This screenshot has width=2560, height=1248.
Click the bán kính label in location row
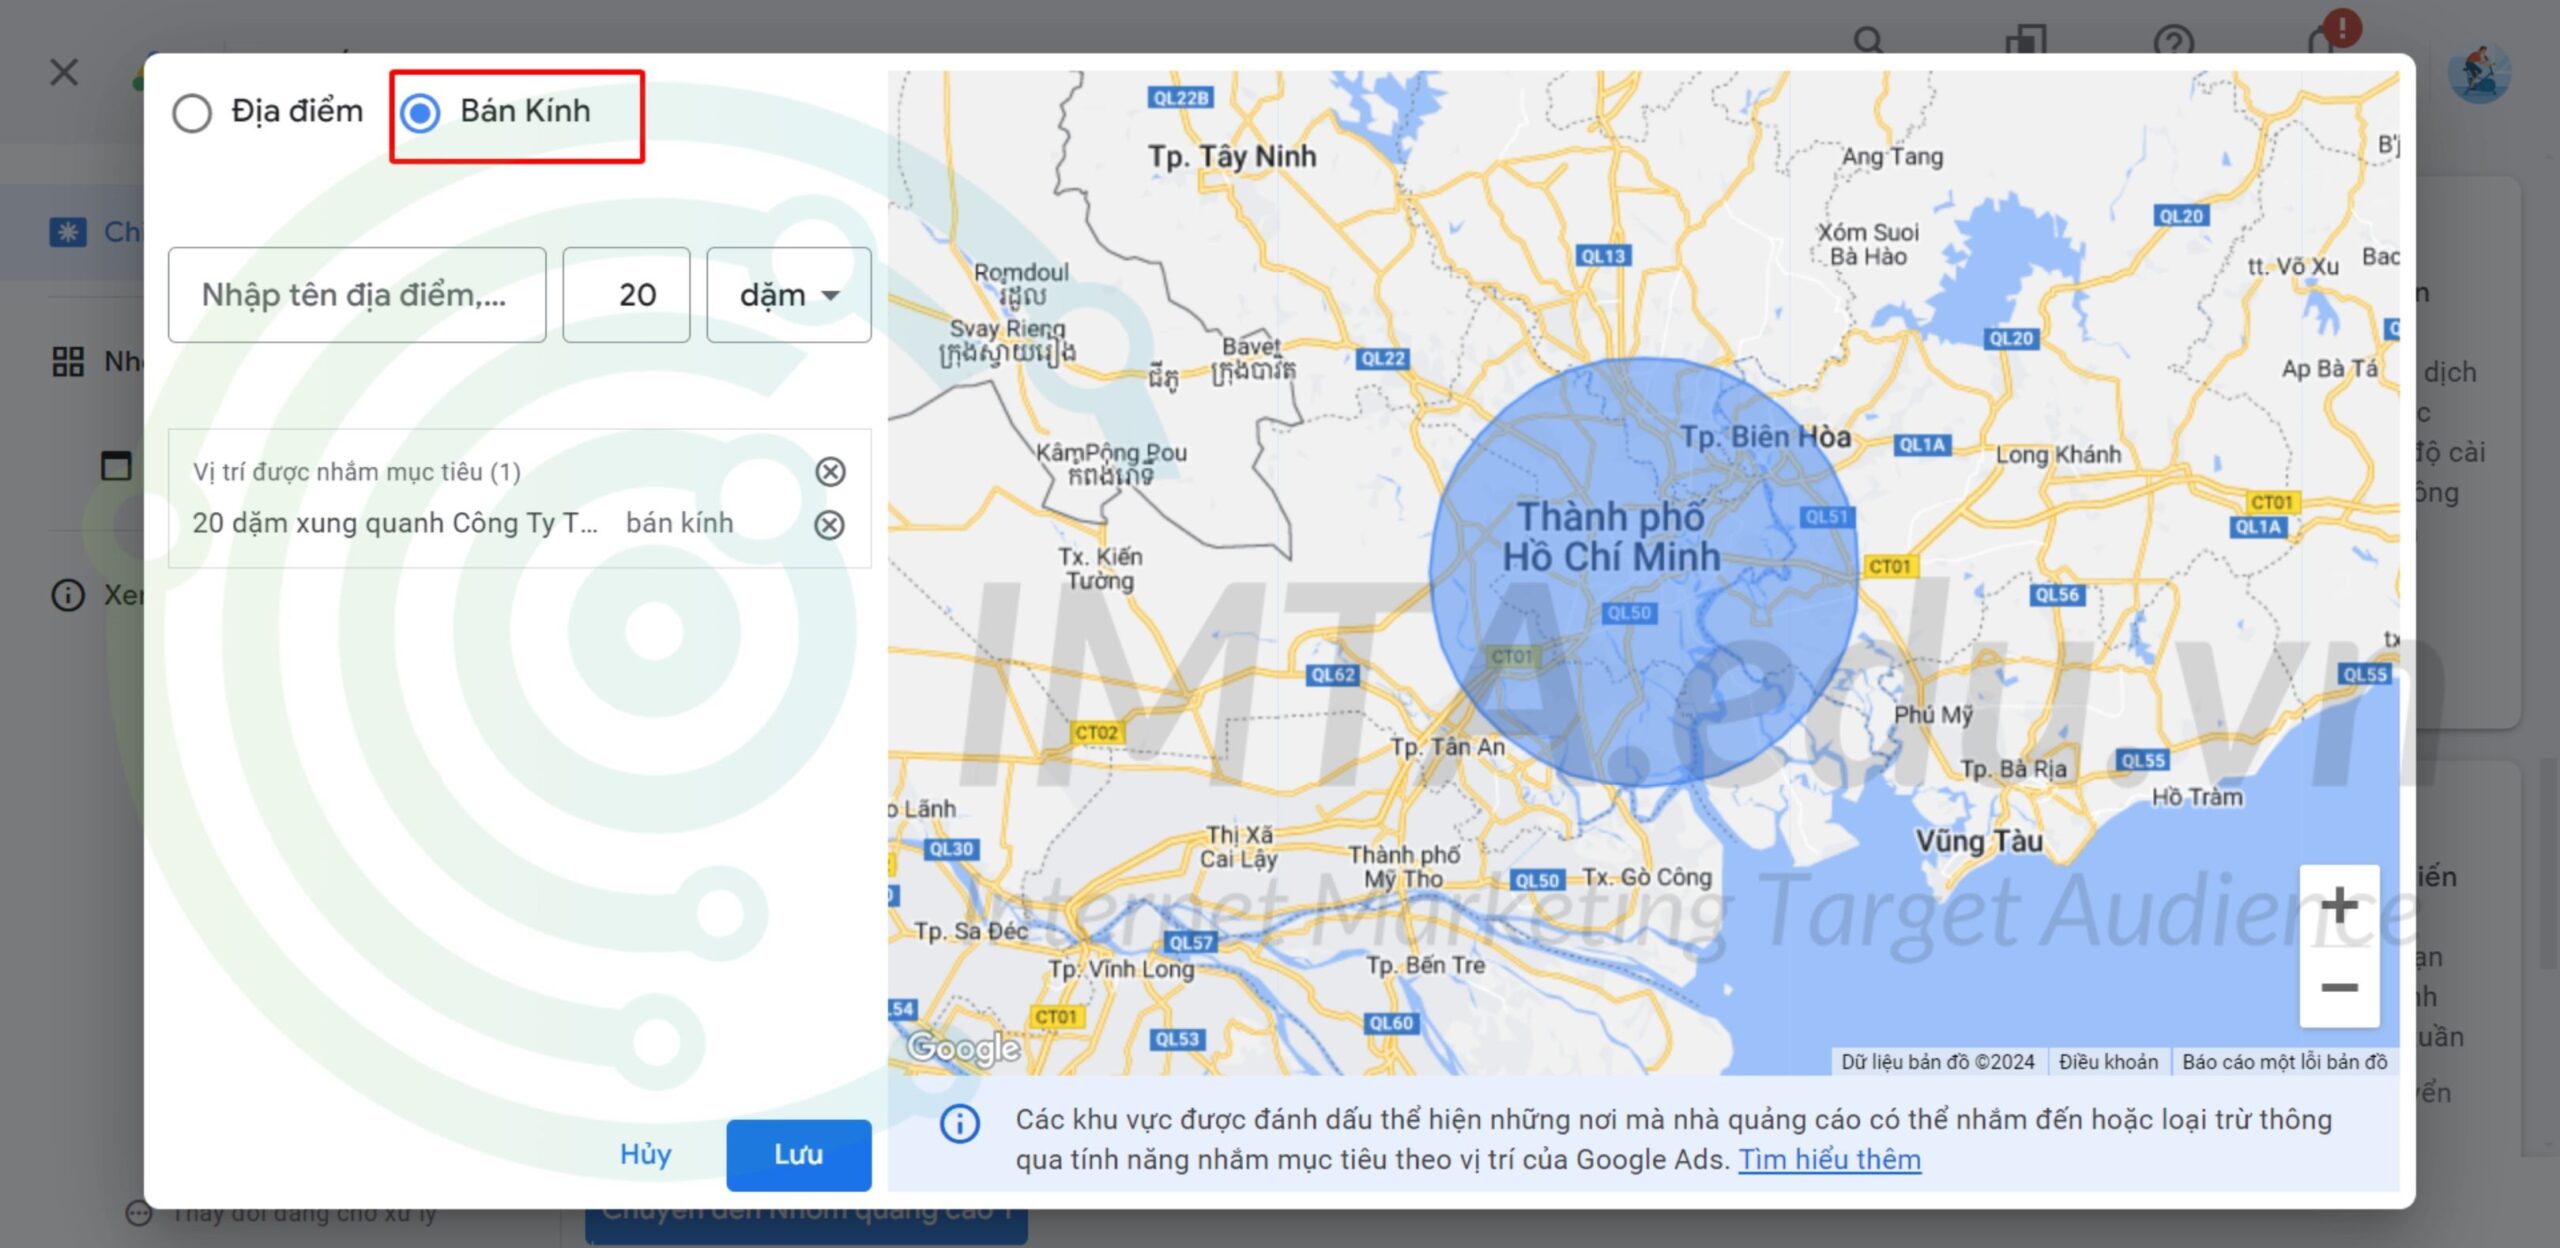[x=680, y=523]
